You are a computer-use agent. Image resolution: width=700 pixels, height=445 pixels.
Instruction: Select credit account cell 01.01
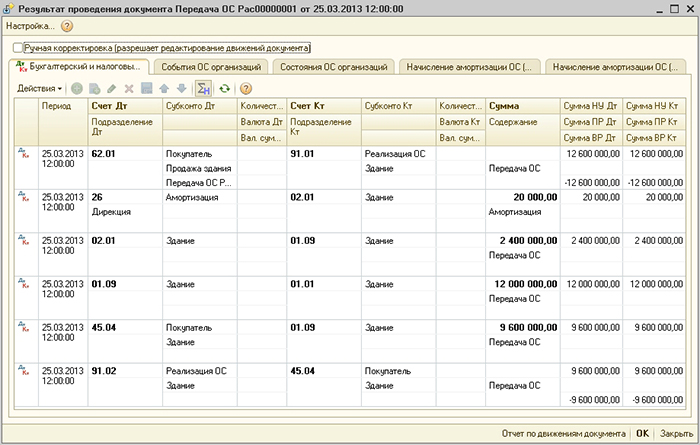point(324,284)
